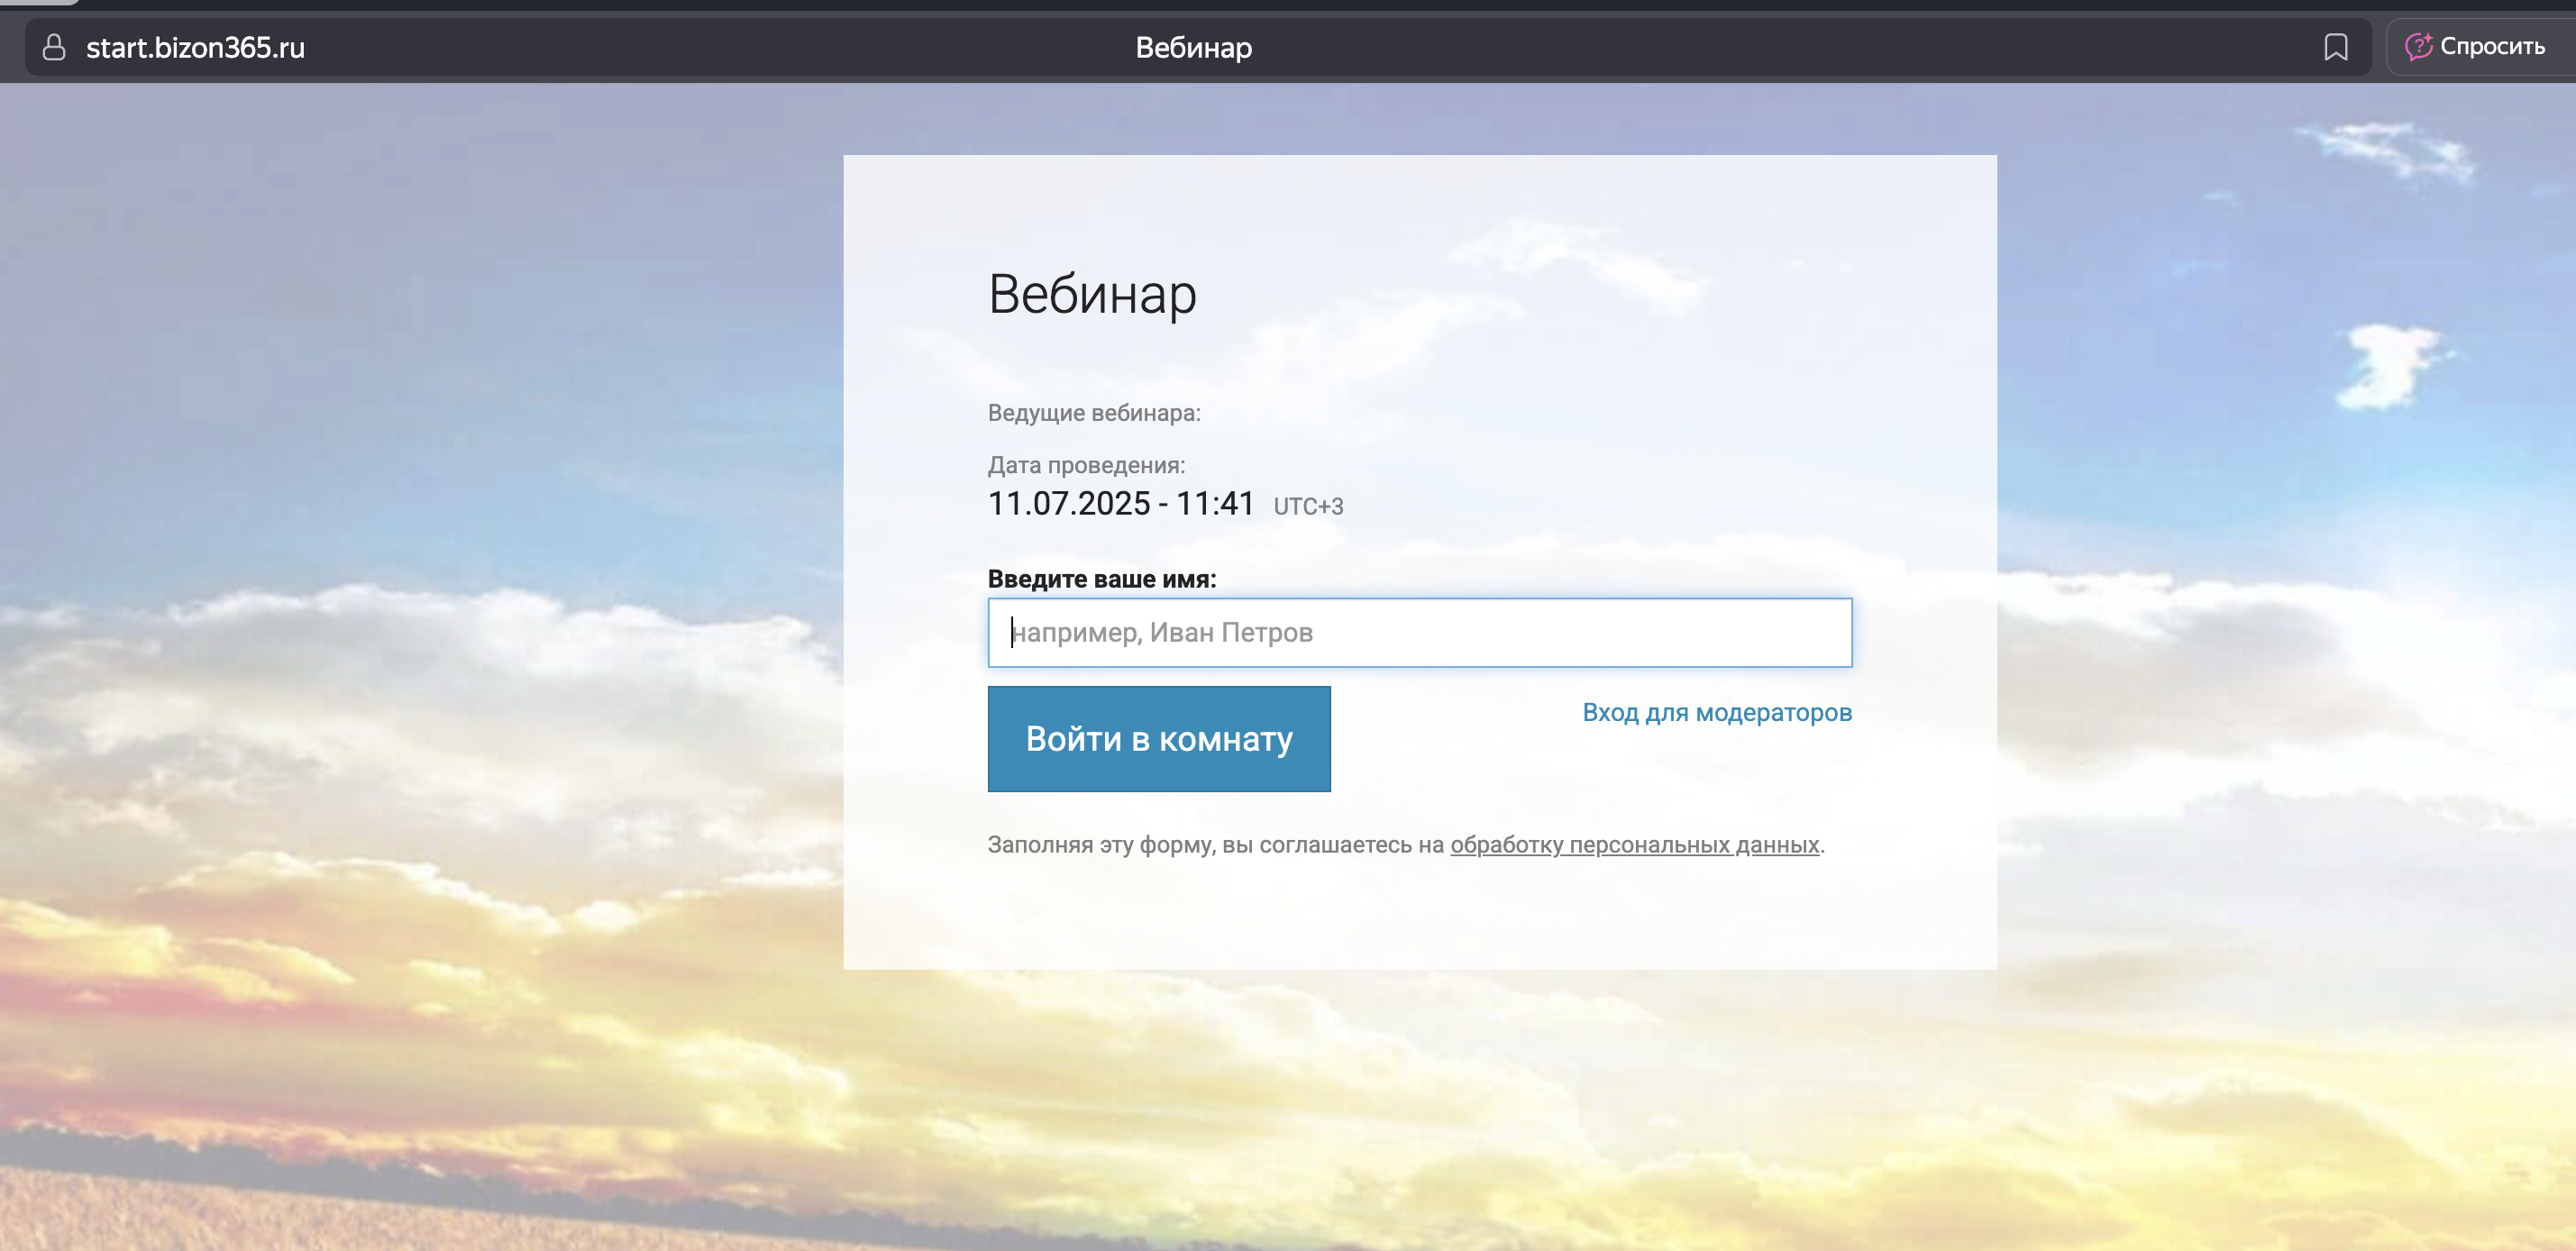
Task: Open the Вход для модераторов link
Action: [x=1716, y=712]
